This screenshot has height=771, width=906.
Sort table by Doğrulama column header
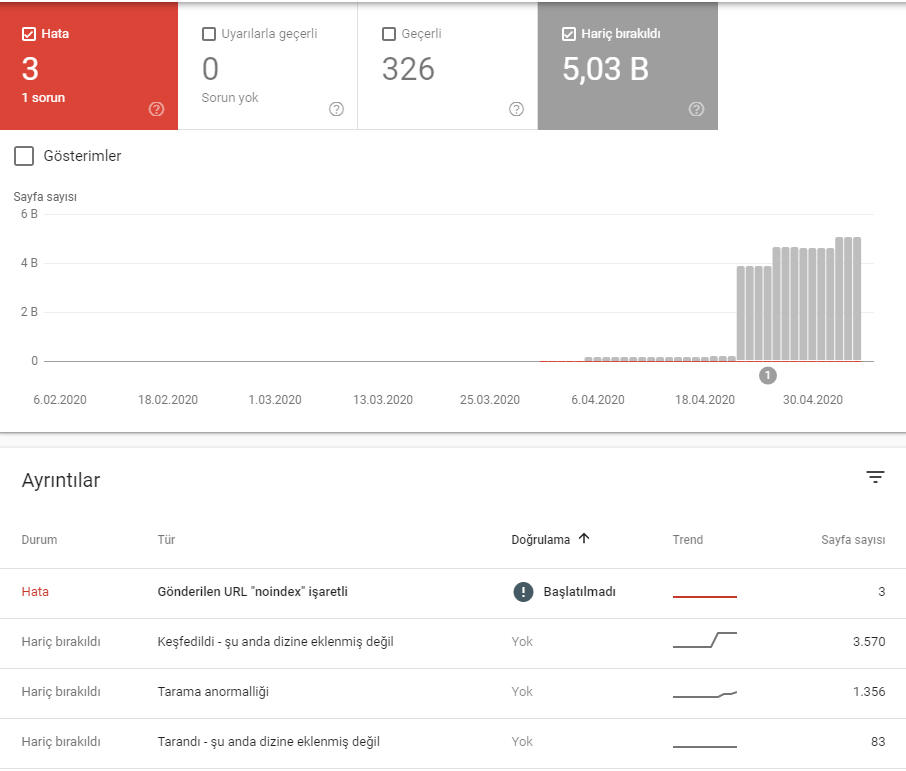tap(540, 540)
